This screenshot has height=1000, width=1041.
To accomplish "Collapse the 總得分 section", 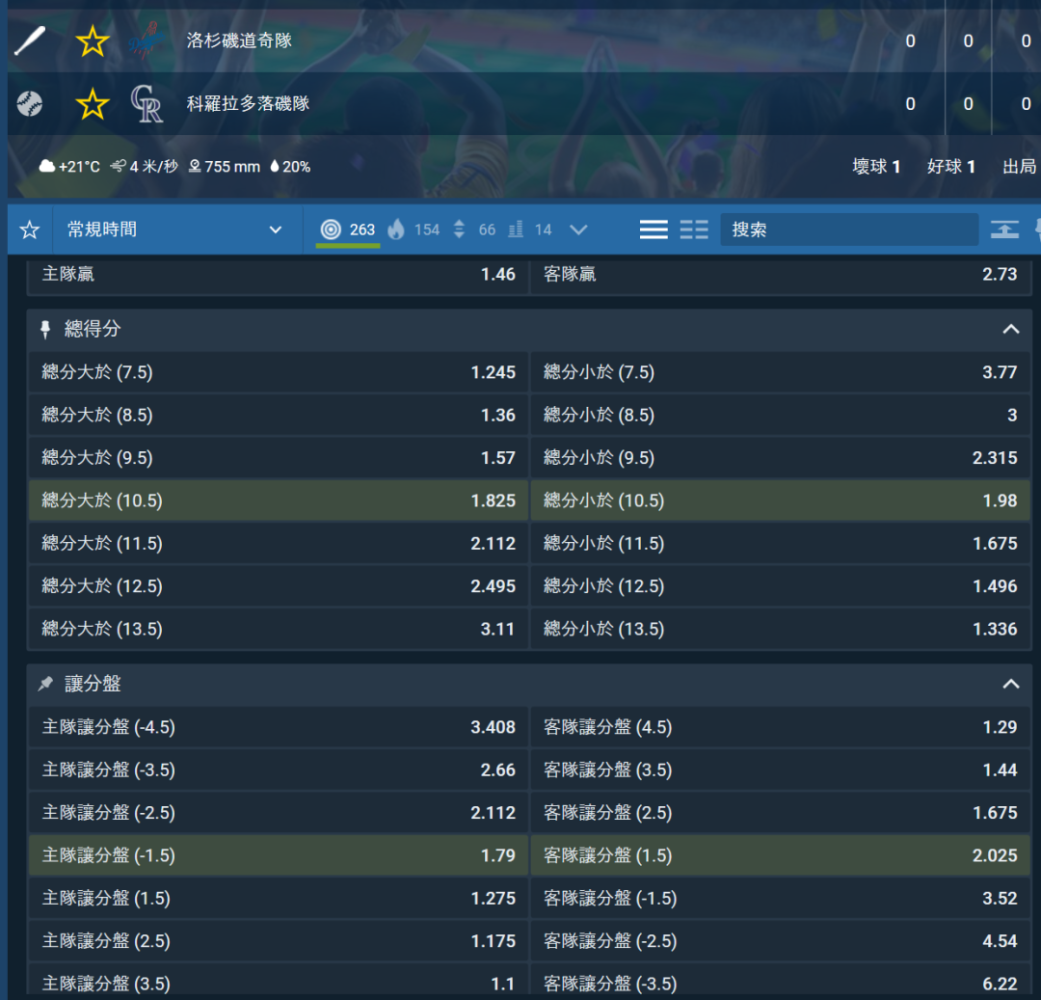I will tap(1011, 329).
